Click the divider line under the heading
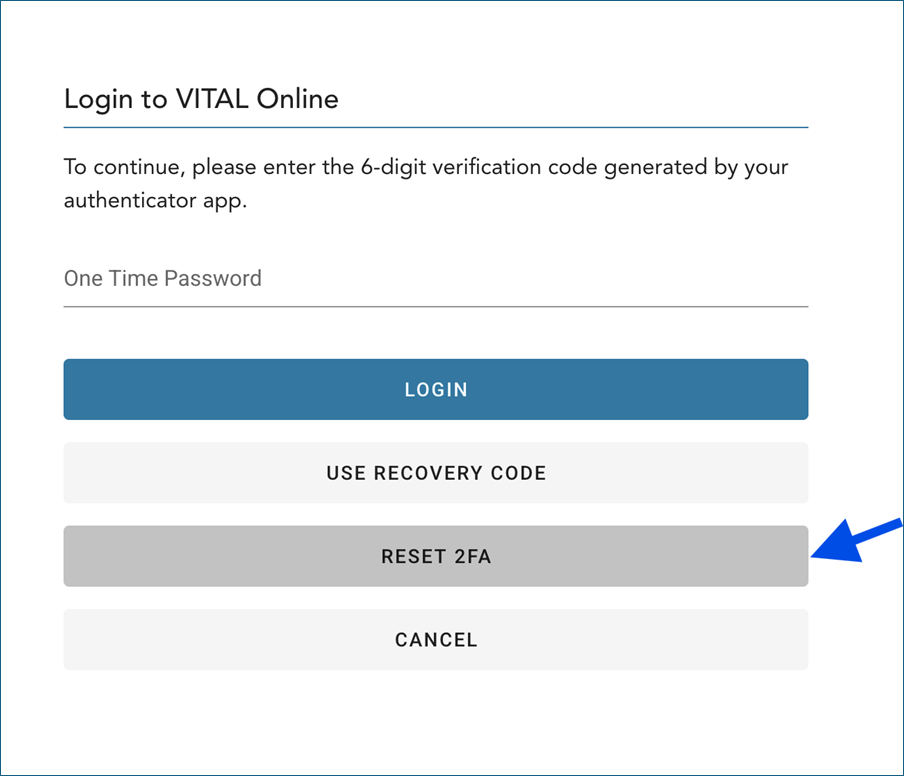Viewport: 904px width, 776px height. click(x=435, y=128)
